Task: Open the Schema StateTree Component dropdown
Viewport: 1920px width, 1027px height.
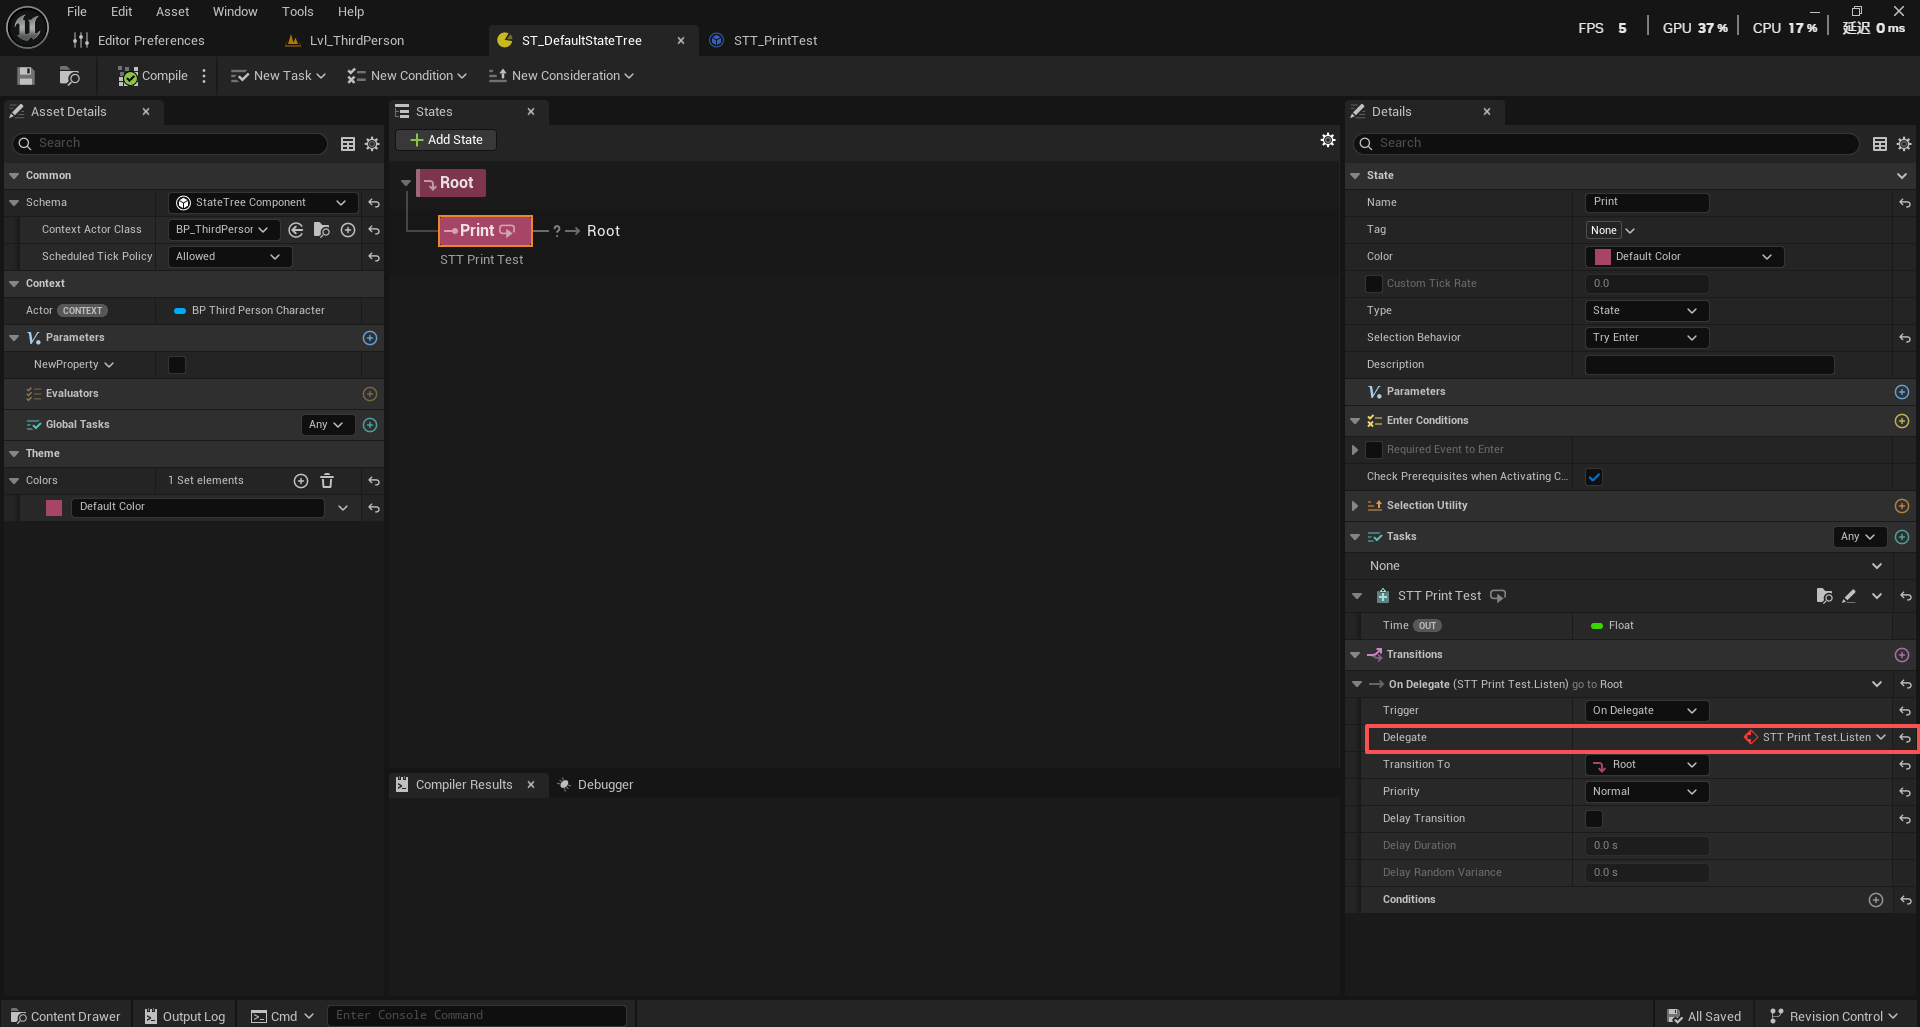Action: (263, 203)
